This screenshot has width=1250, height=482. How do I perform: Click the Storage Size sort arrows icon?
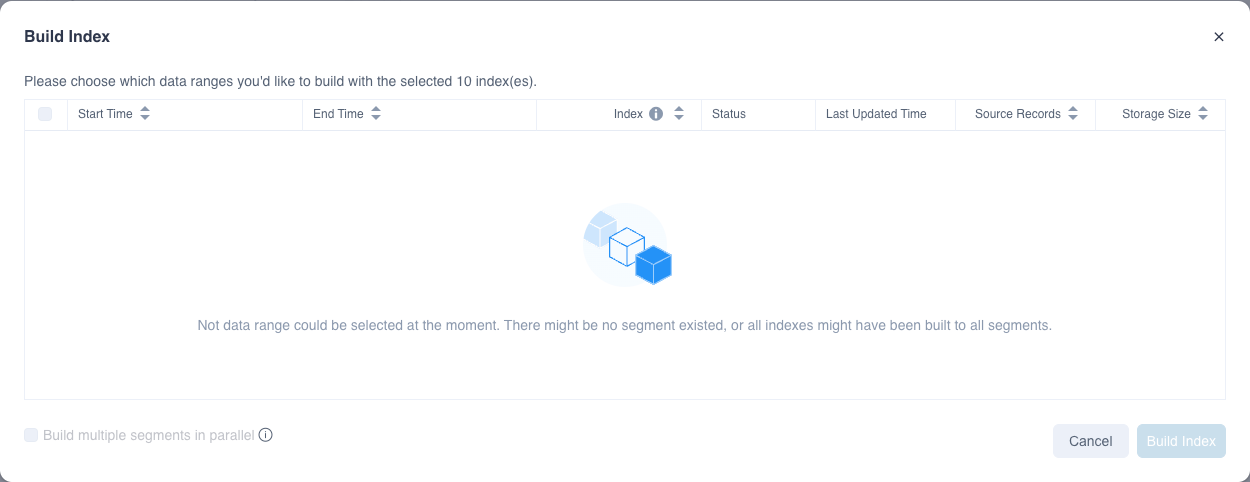pos(1203,114)
